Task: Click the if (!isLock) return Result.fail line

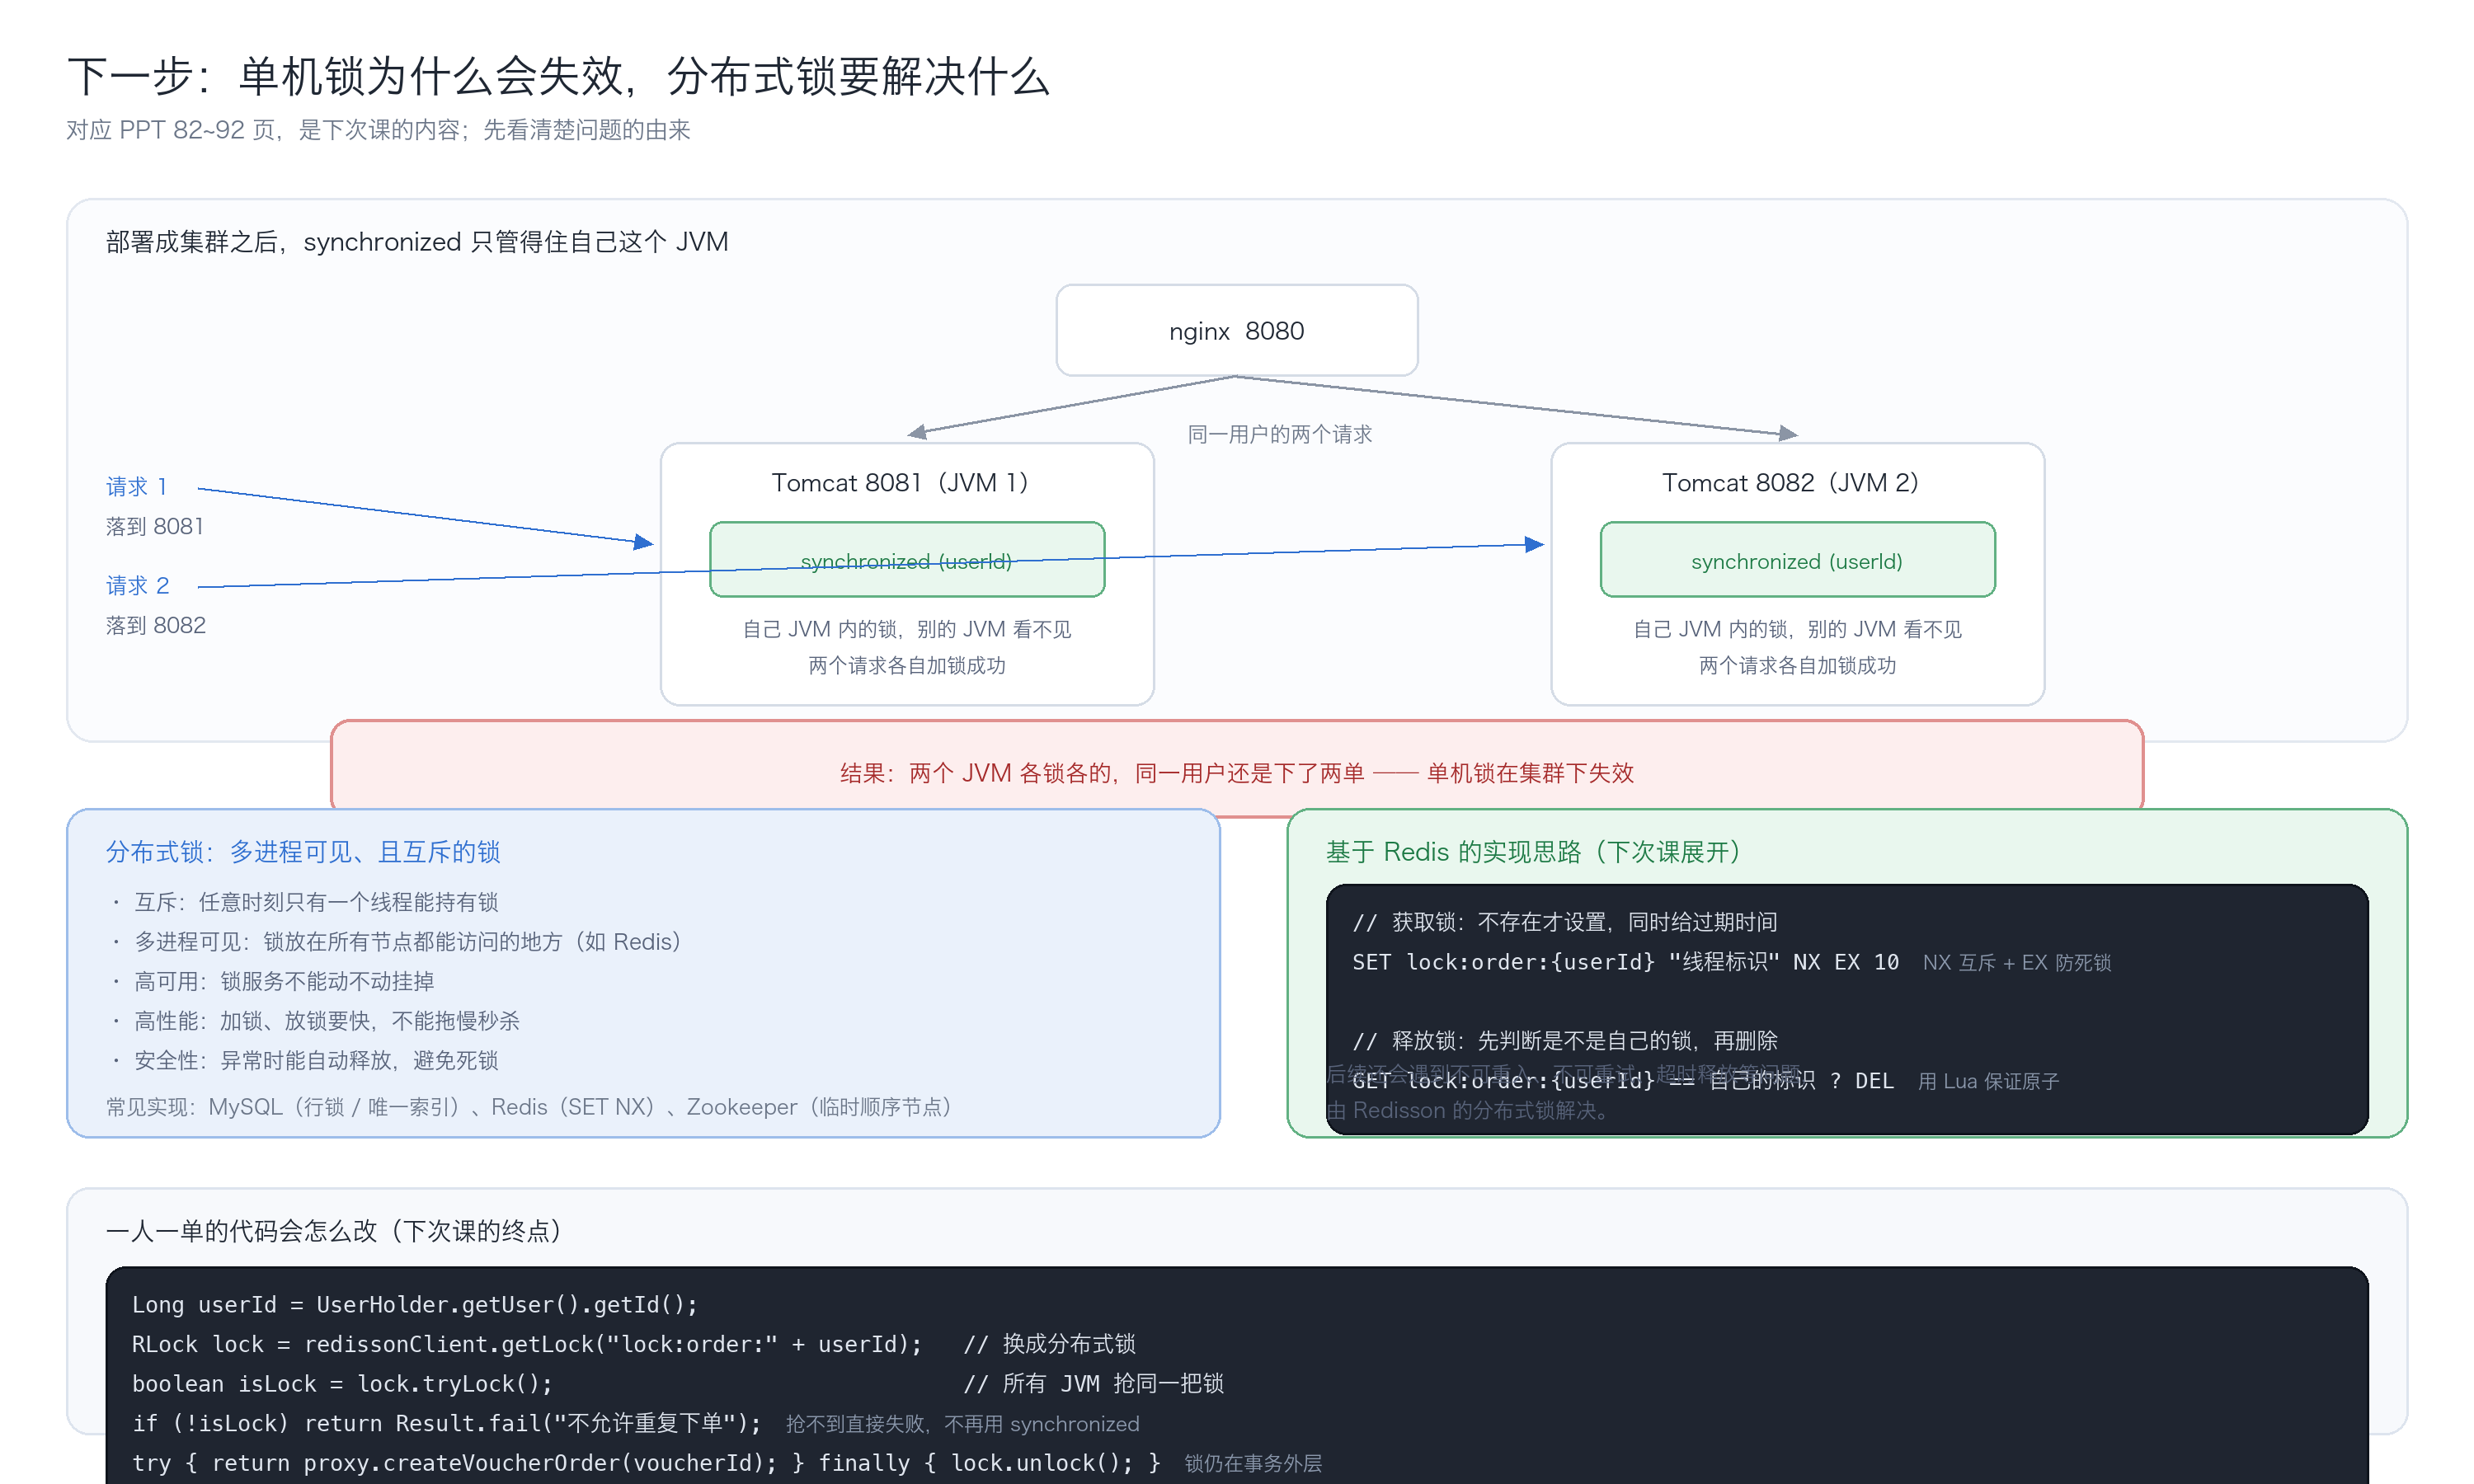Action: click(446, 1423)
